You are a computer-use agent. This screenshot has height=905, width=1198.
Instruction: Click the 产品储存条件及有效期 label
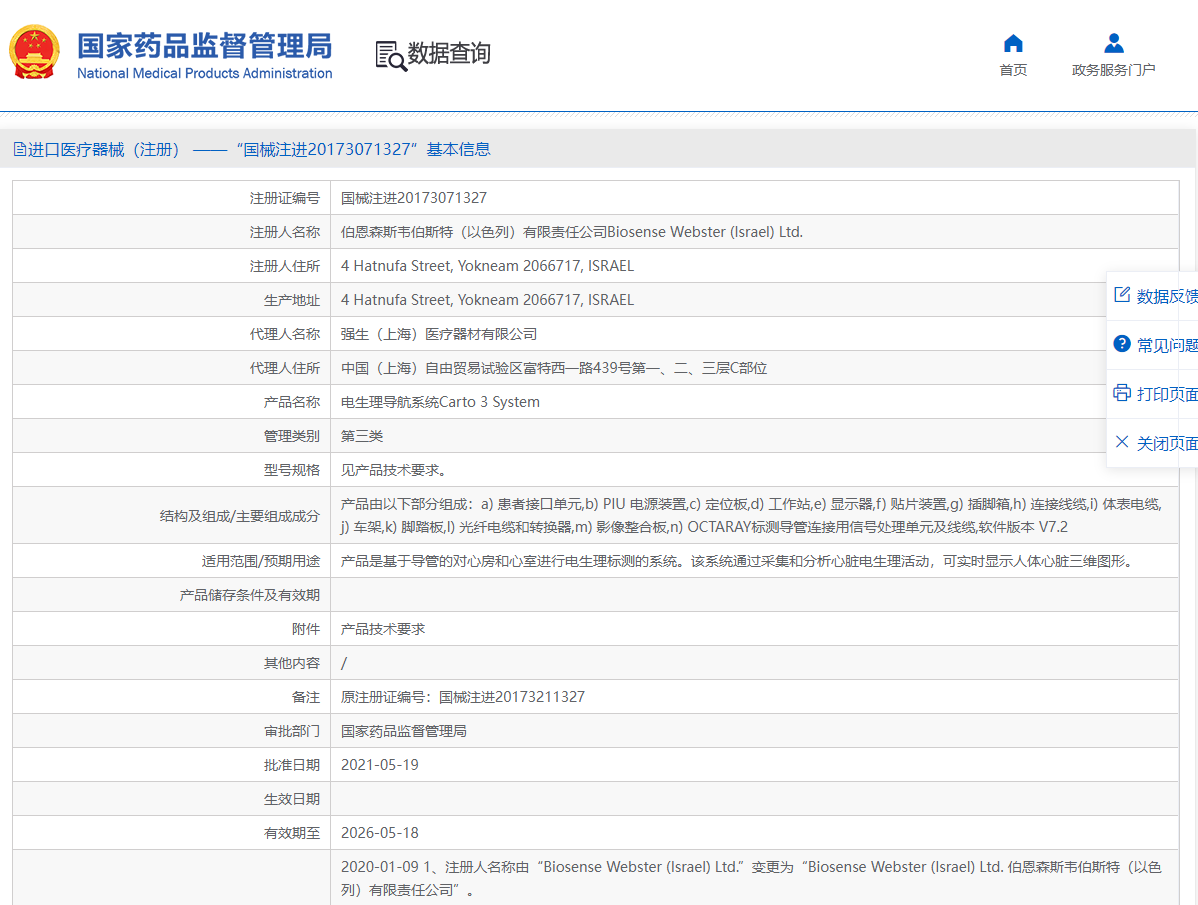point(249,595)
